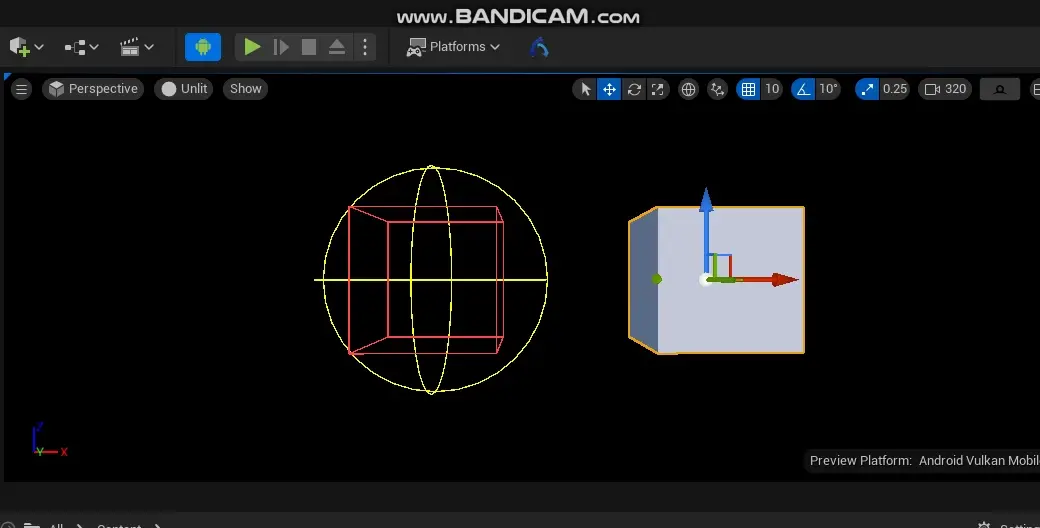Click the camera speed 320 setting
The width and height of the screenshot is (1040, 528).
tap(945, 89)
